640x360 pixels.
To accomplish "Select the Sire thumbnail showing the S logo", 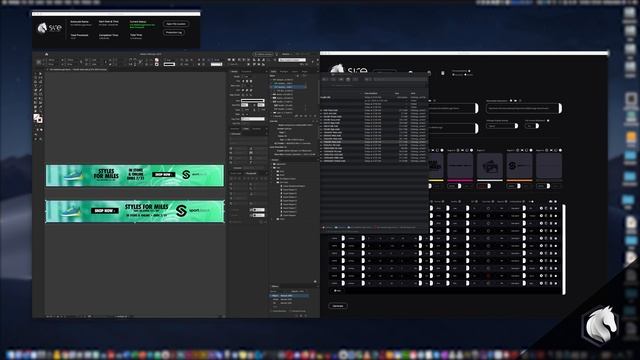I will click(519, 166).
